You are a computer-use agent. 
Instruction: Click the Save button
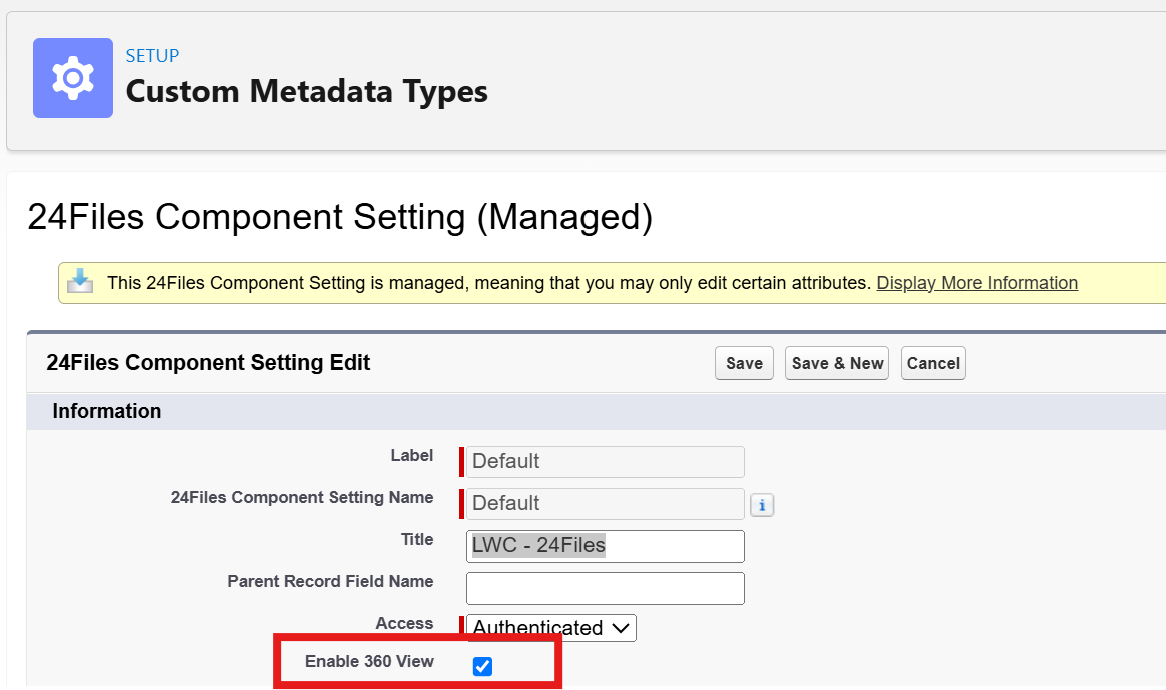(744, 363)
